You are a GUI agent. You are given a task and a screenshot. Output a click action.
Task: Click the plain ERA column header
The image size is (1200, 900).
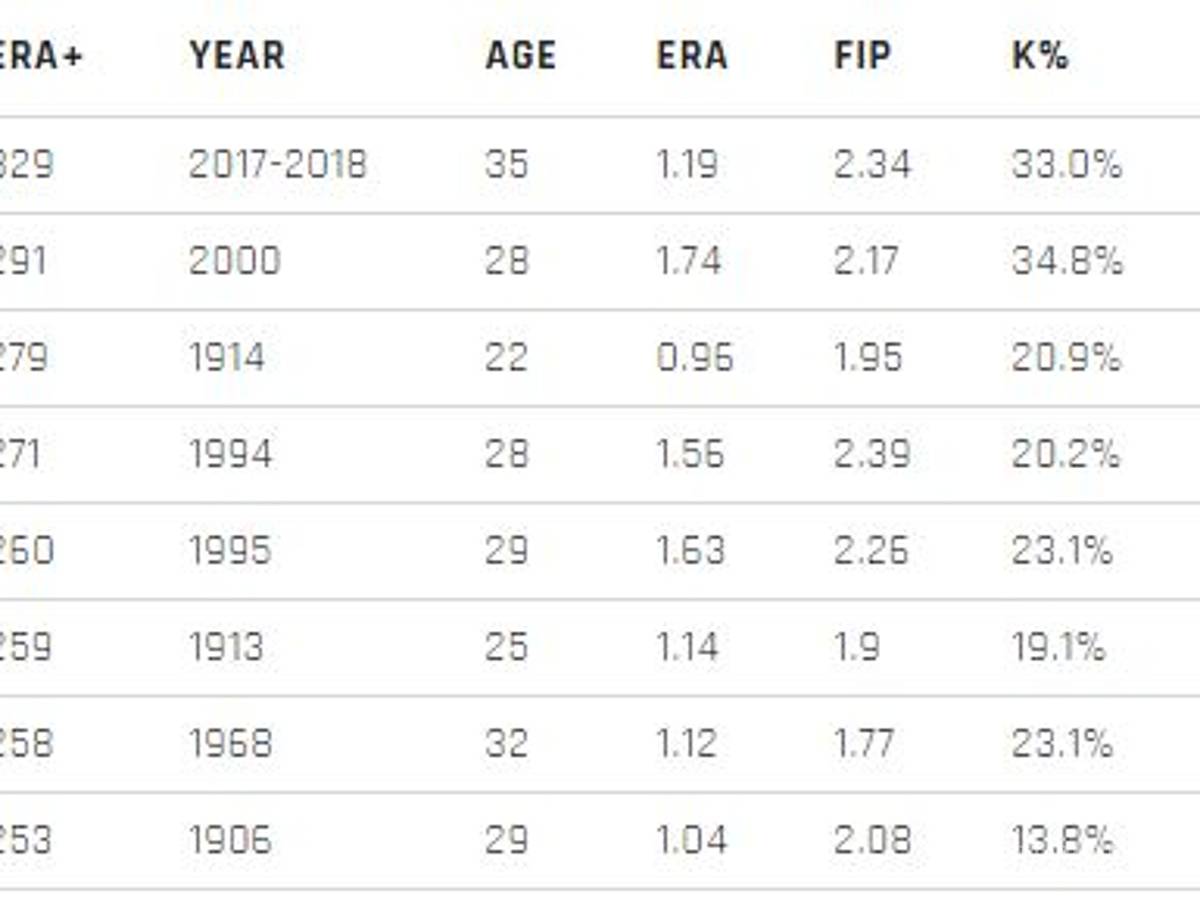[x=692, y=56]
